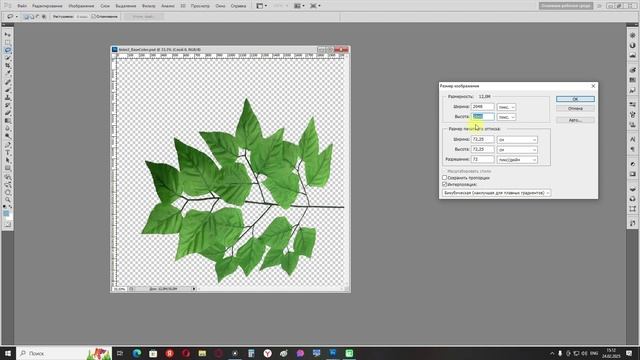Open document status bar arrow menu
The height and width of the screenshot is (360, 640).
194,289
